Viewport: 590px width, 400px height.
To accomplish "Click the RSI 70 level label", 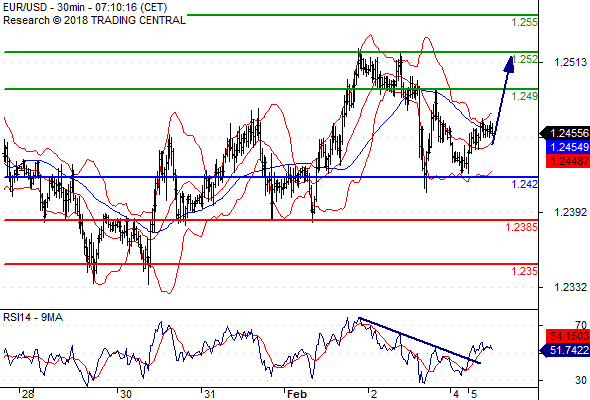I will coord(581,325).
